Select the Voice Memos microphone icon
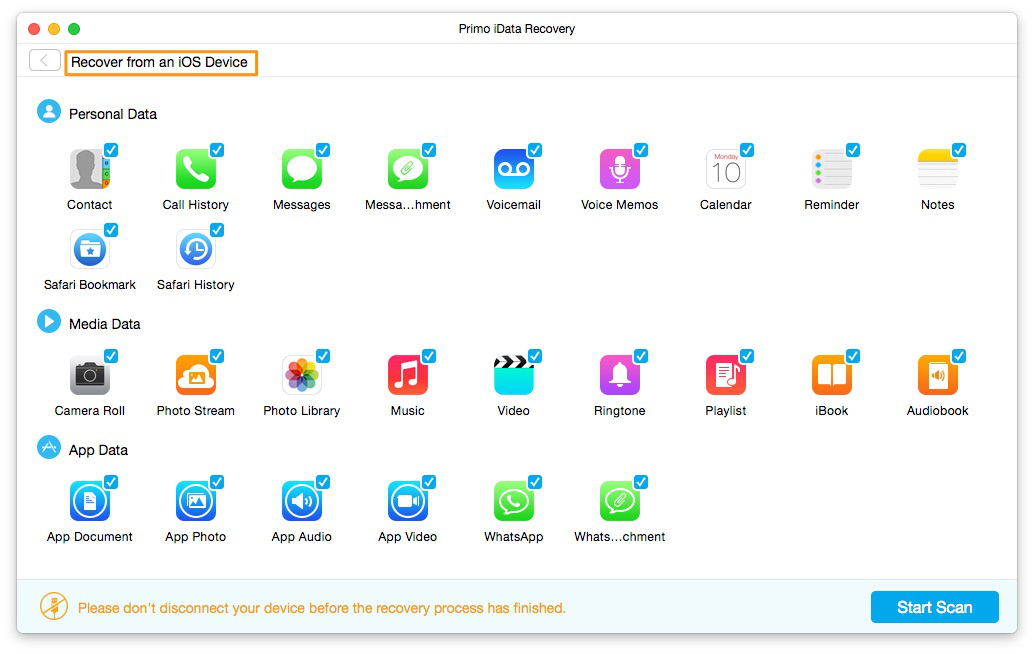 620,169
